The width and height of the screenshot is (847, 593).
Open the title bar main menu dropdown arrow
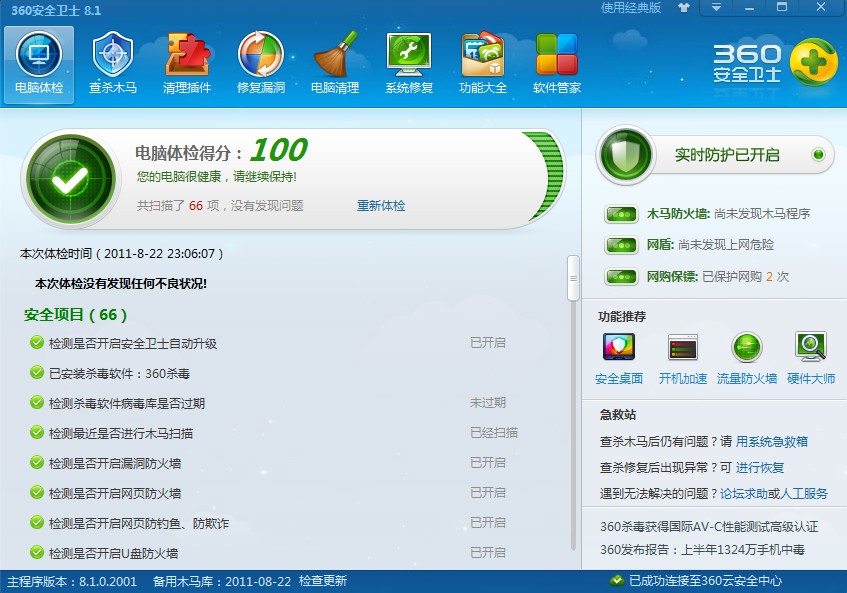click(x=716, y=8)
